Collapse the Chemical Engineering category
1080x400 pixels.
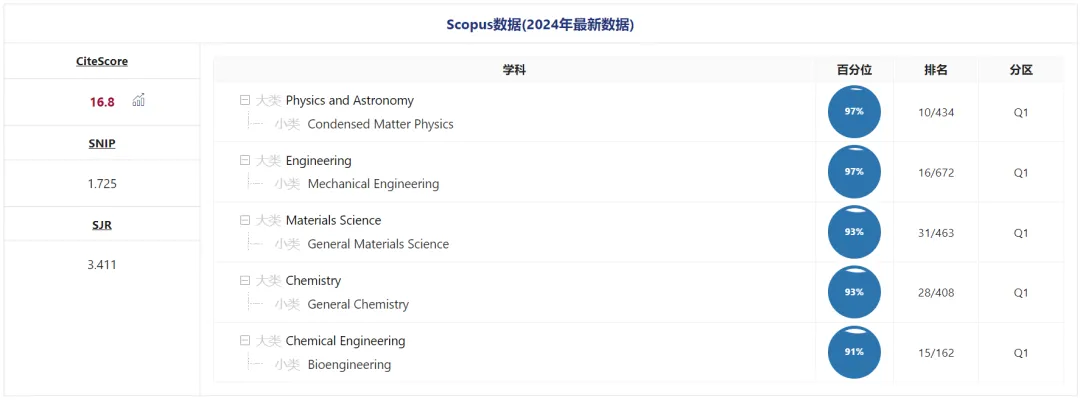(245, 340)
